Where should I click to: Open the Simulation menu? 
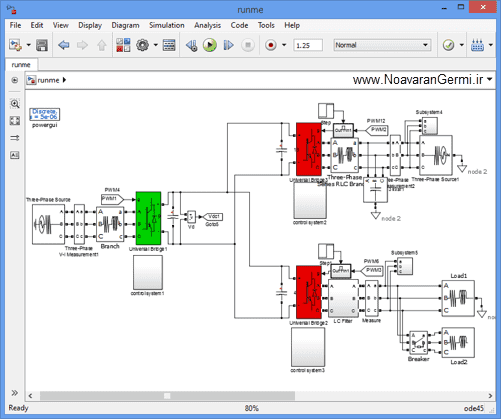pyautogui.click(x=167, y=25)
